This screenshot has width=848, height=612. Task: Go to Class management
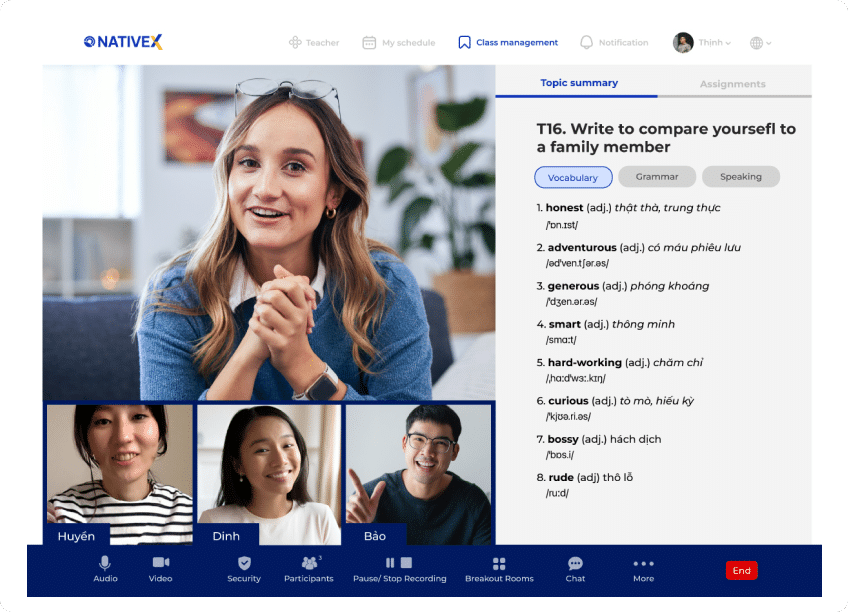click(x=507, y=43)
